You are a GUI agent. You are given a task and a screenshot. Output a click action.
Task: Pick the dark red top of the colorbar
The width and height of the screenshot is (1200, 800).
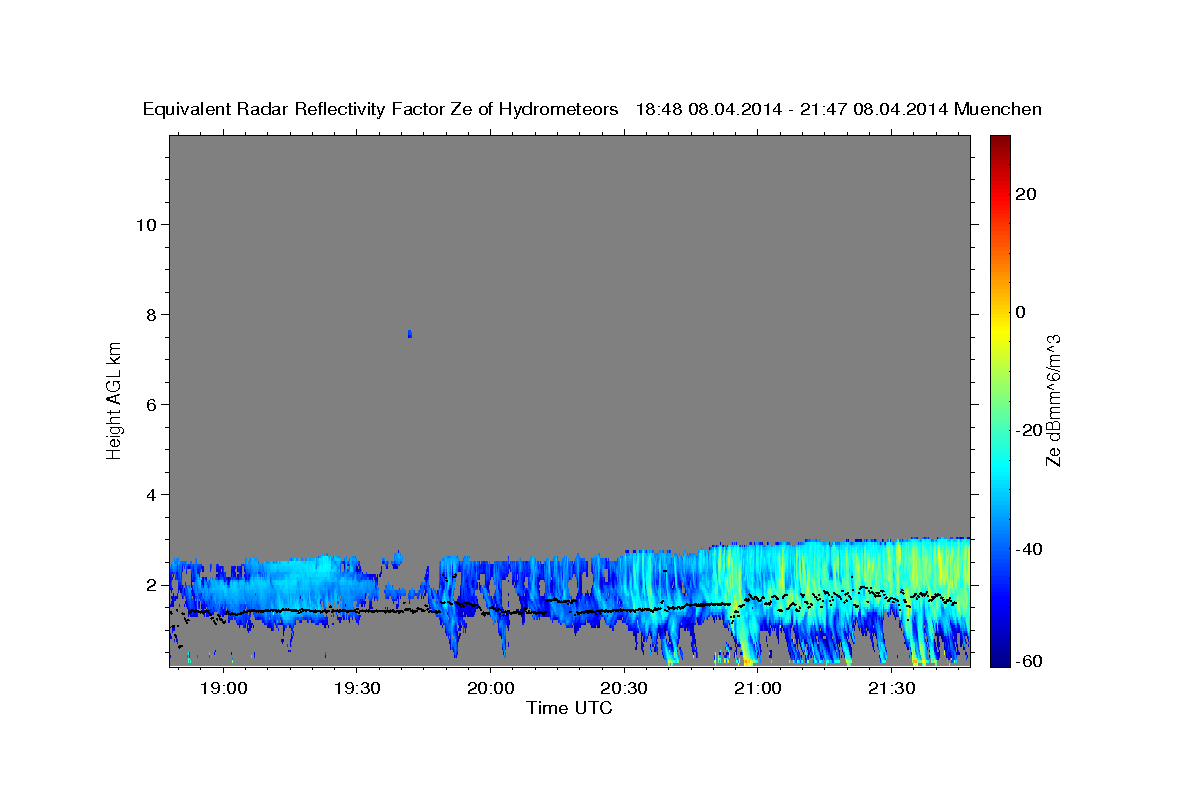point(998,142)
